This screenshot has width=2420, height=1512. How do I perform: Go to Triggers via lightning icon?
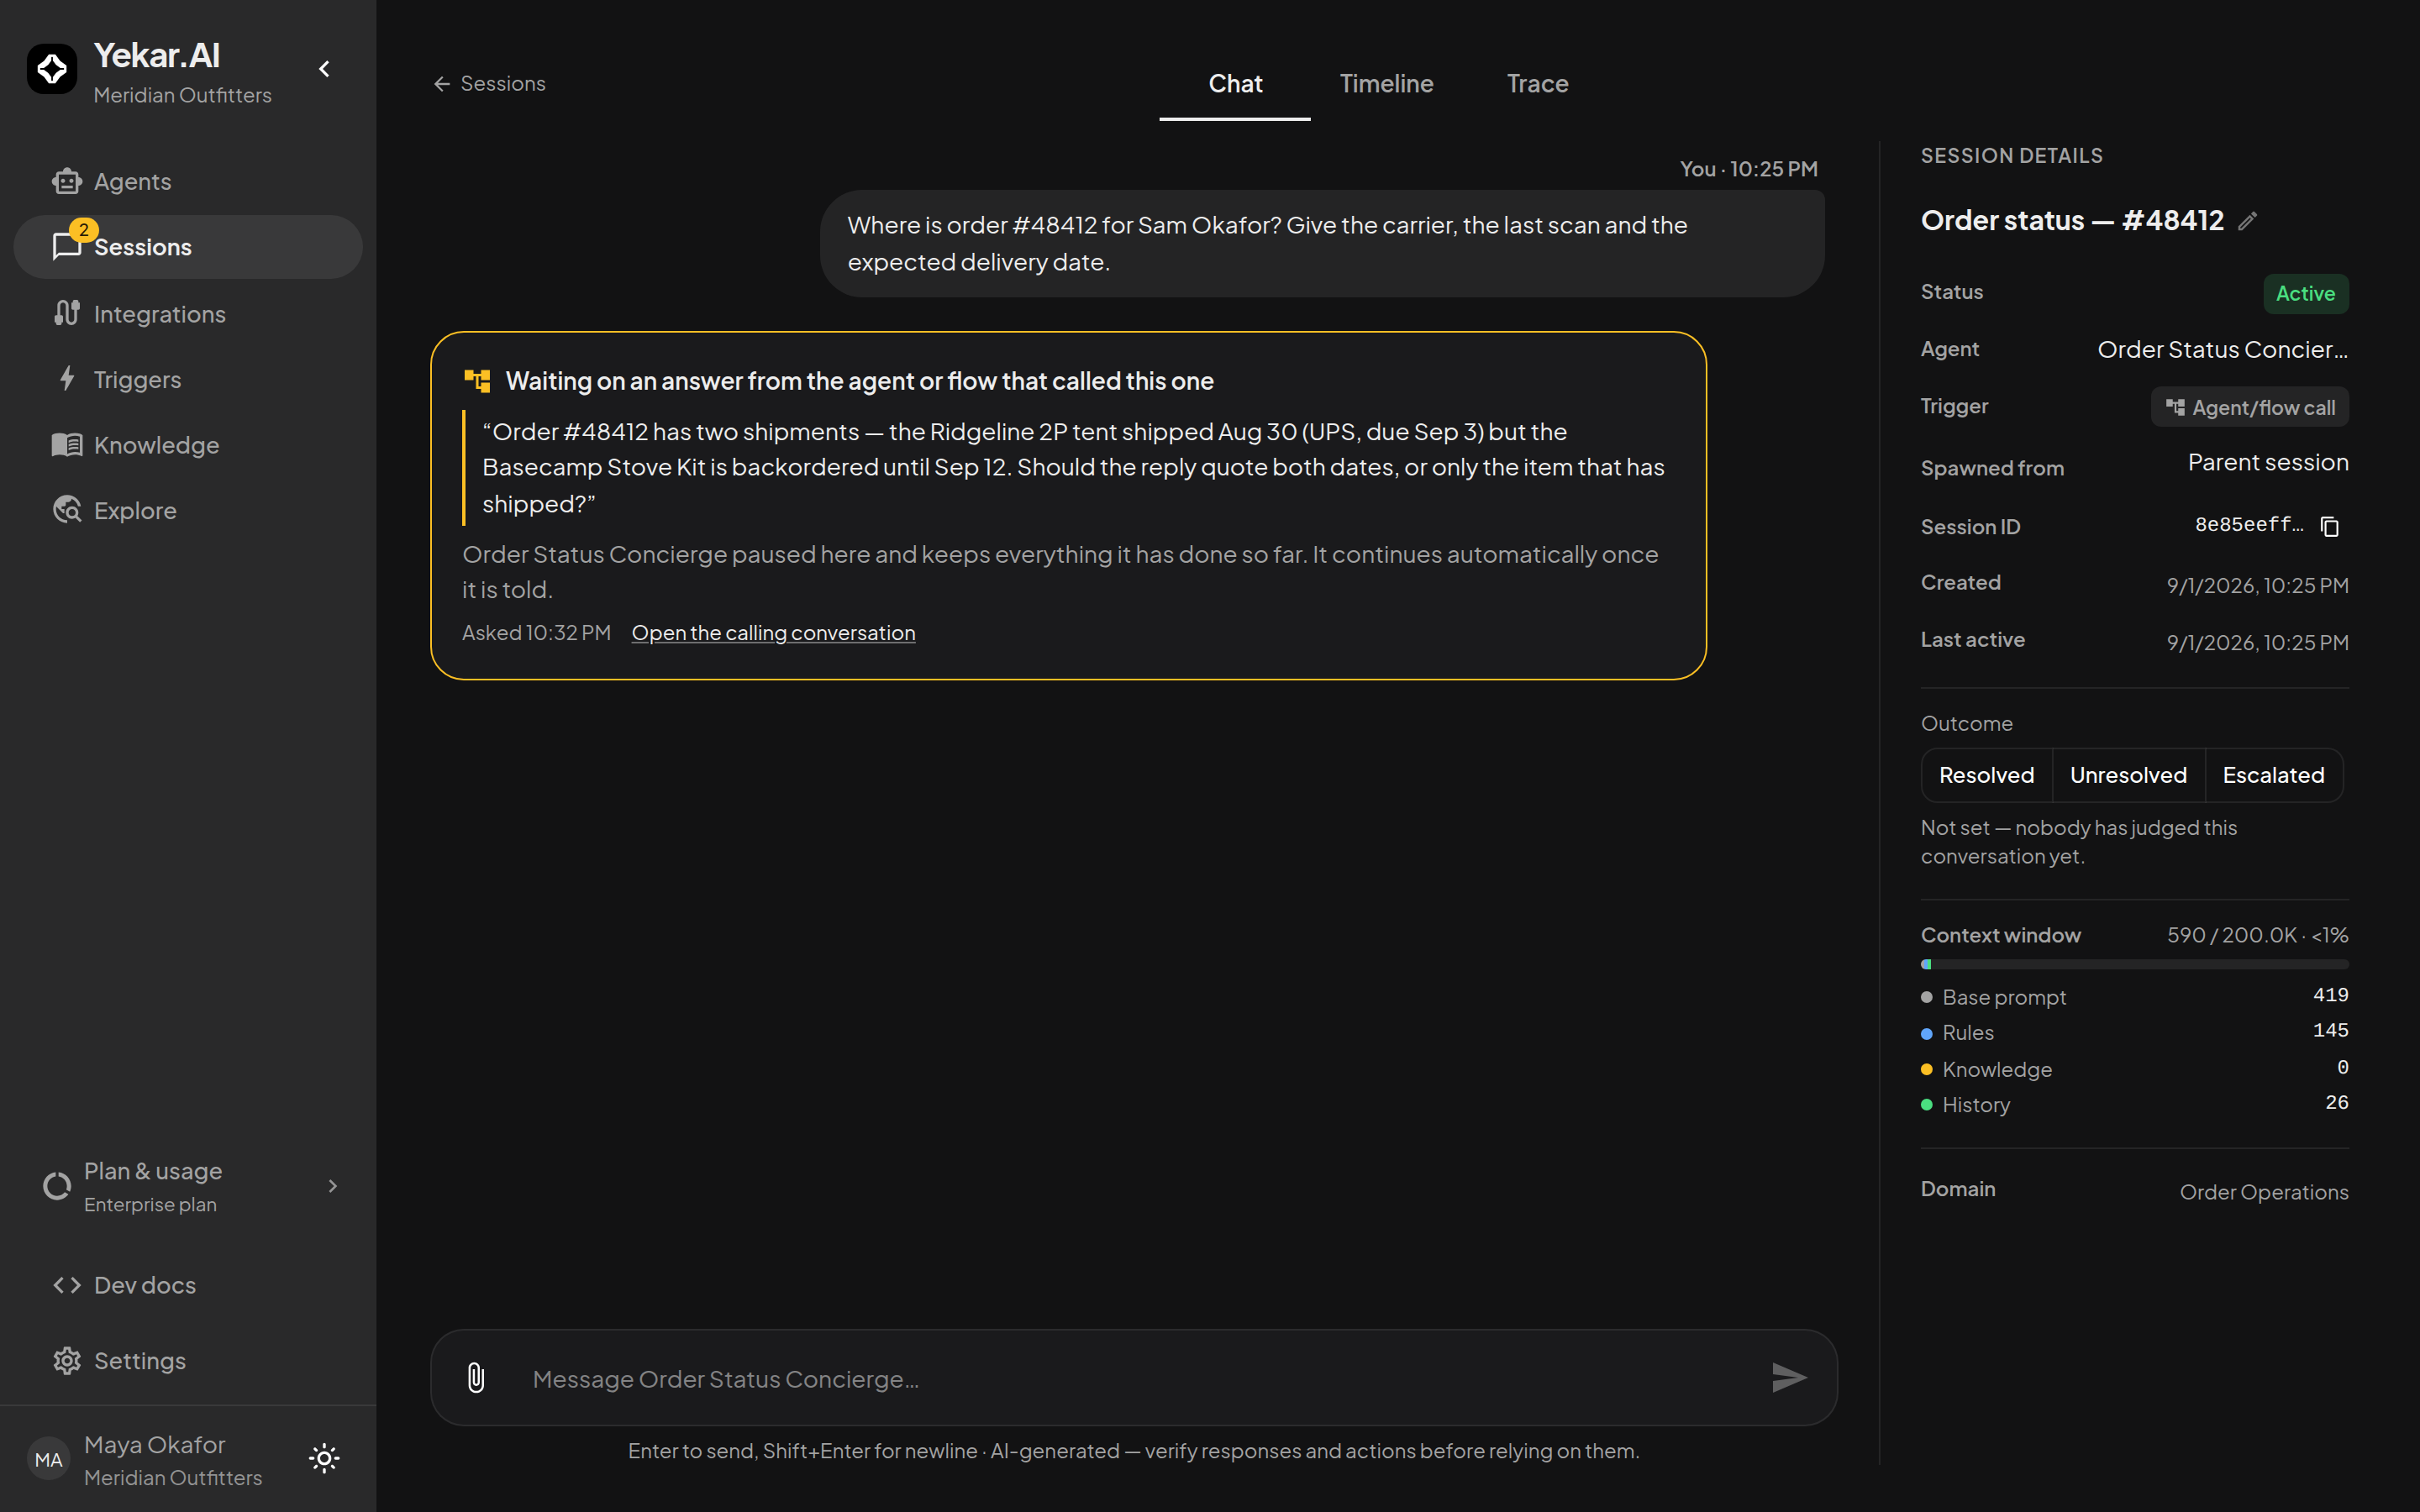[x=67, y=379]
